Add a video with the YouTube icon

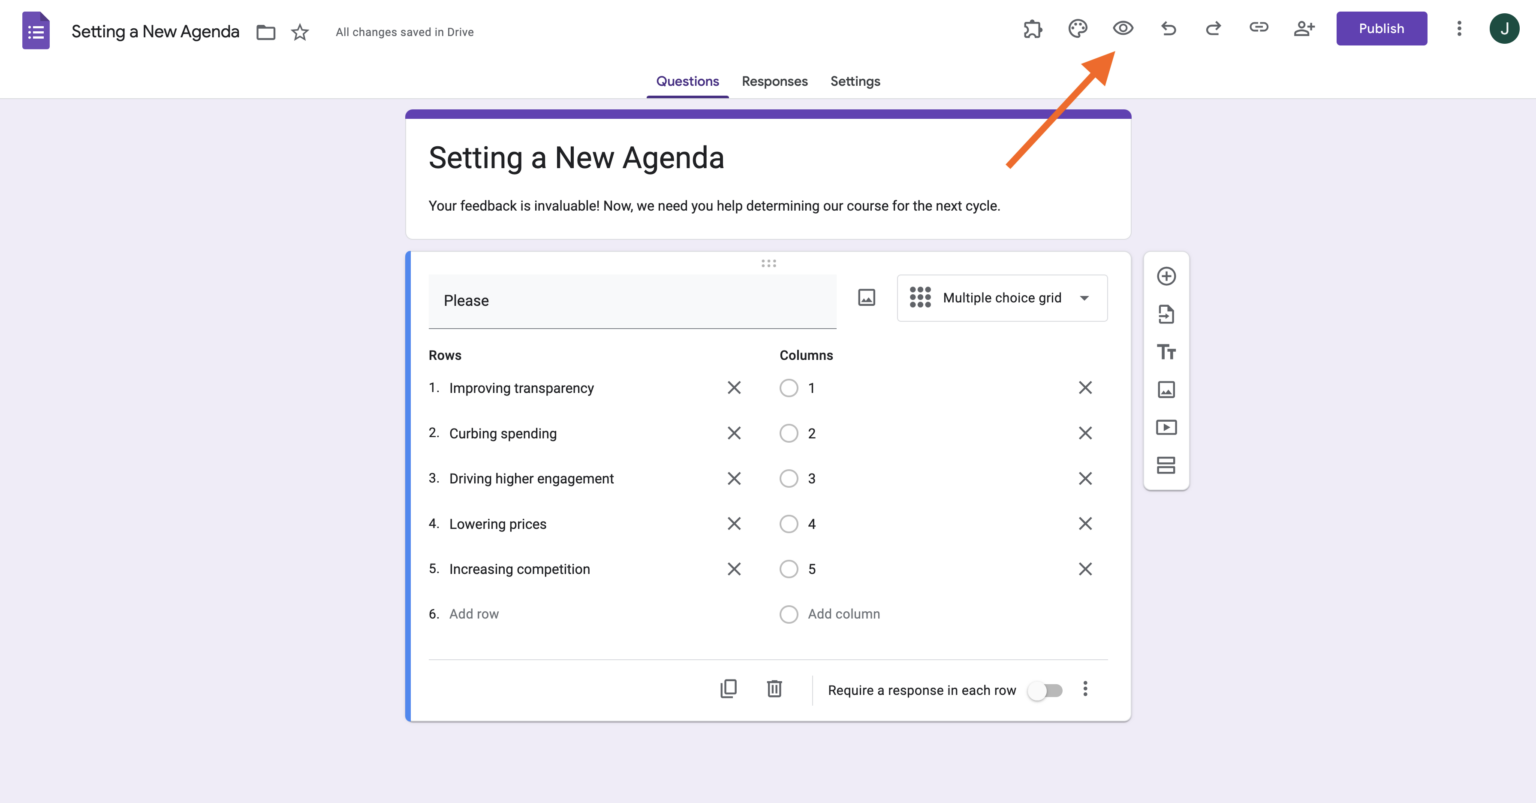pos(1166,427)
